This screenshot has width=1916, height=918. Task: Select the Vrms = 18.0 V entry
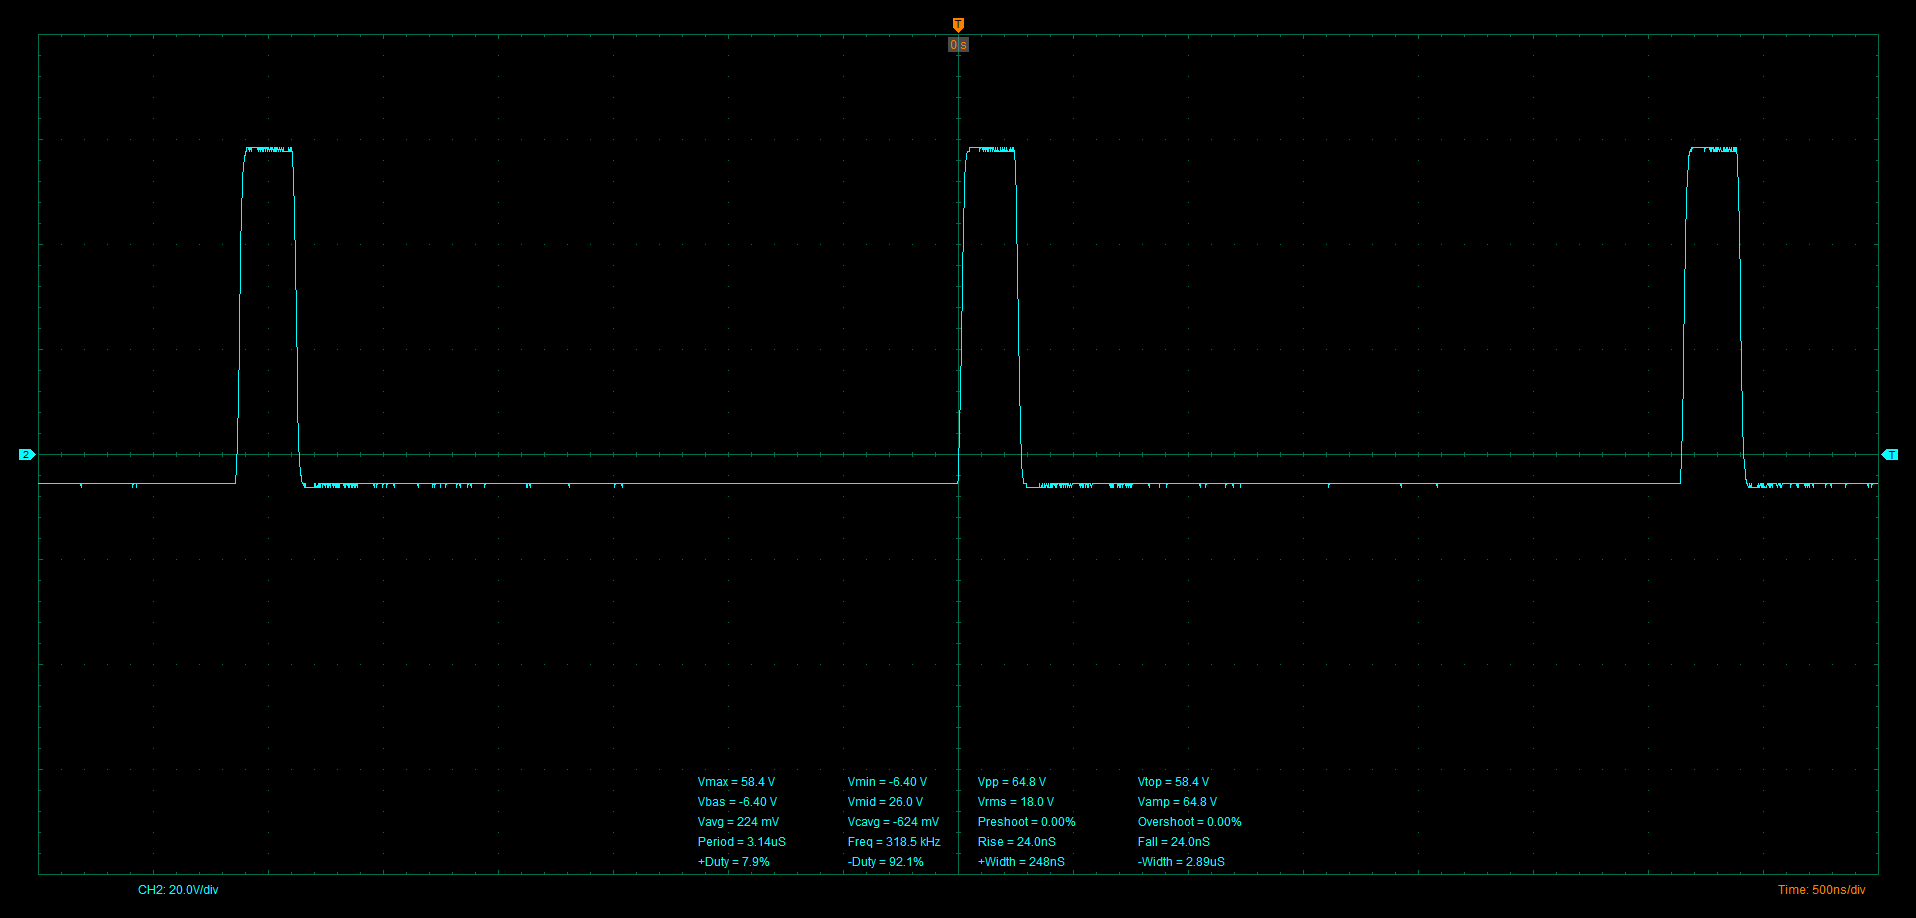point(1015,801)
